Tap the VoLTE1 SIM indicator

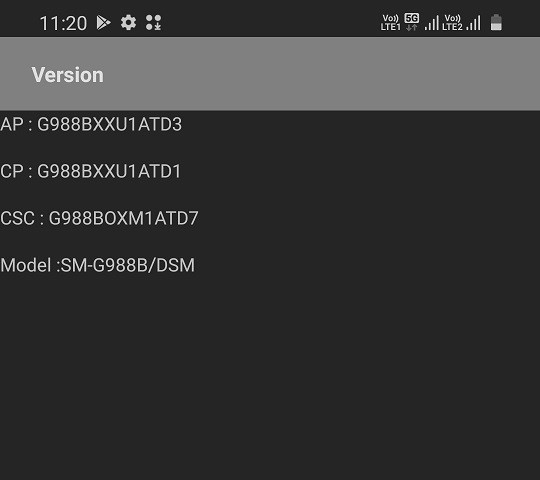point(391,23)
